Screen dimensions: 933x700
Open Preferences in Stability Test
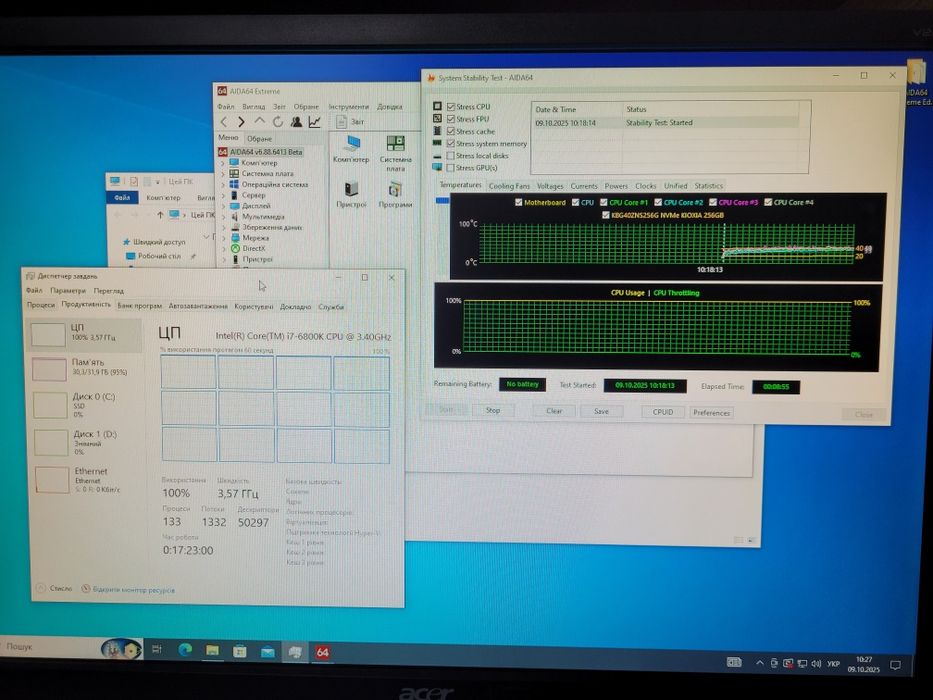point(711,412)
